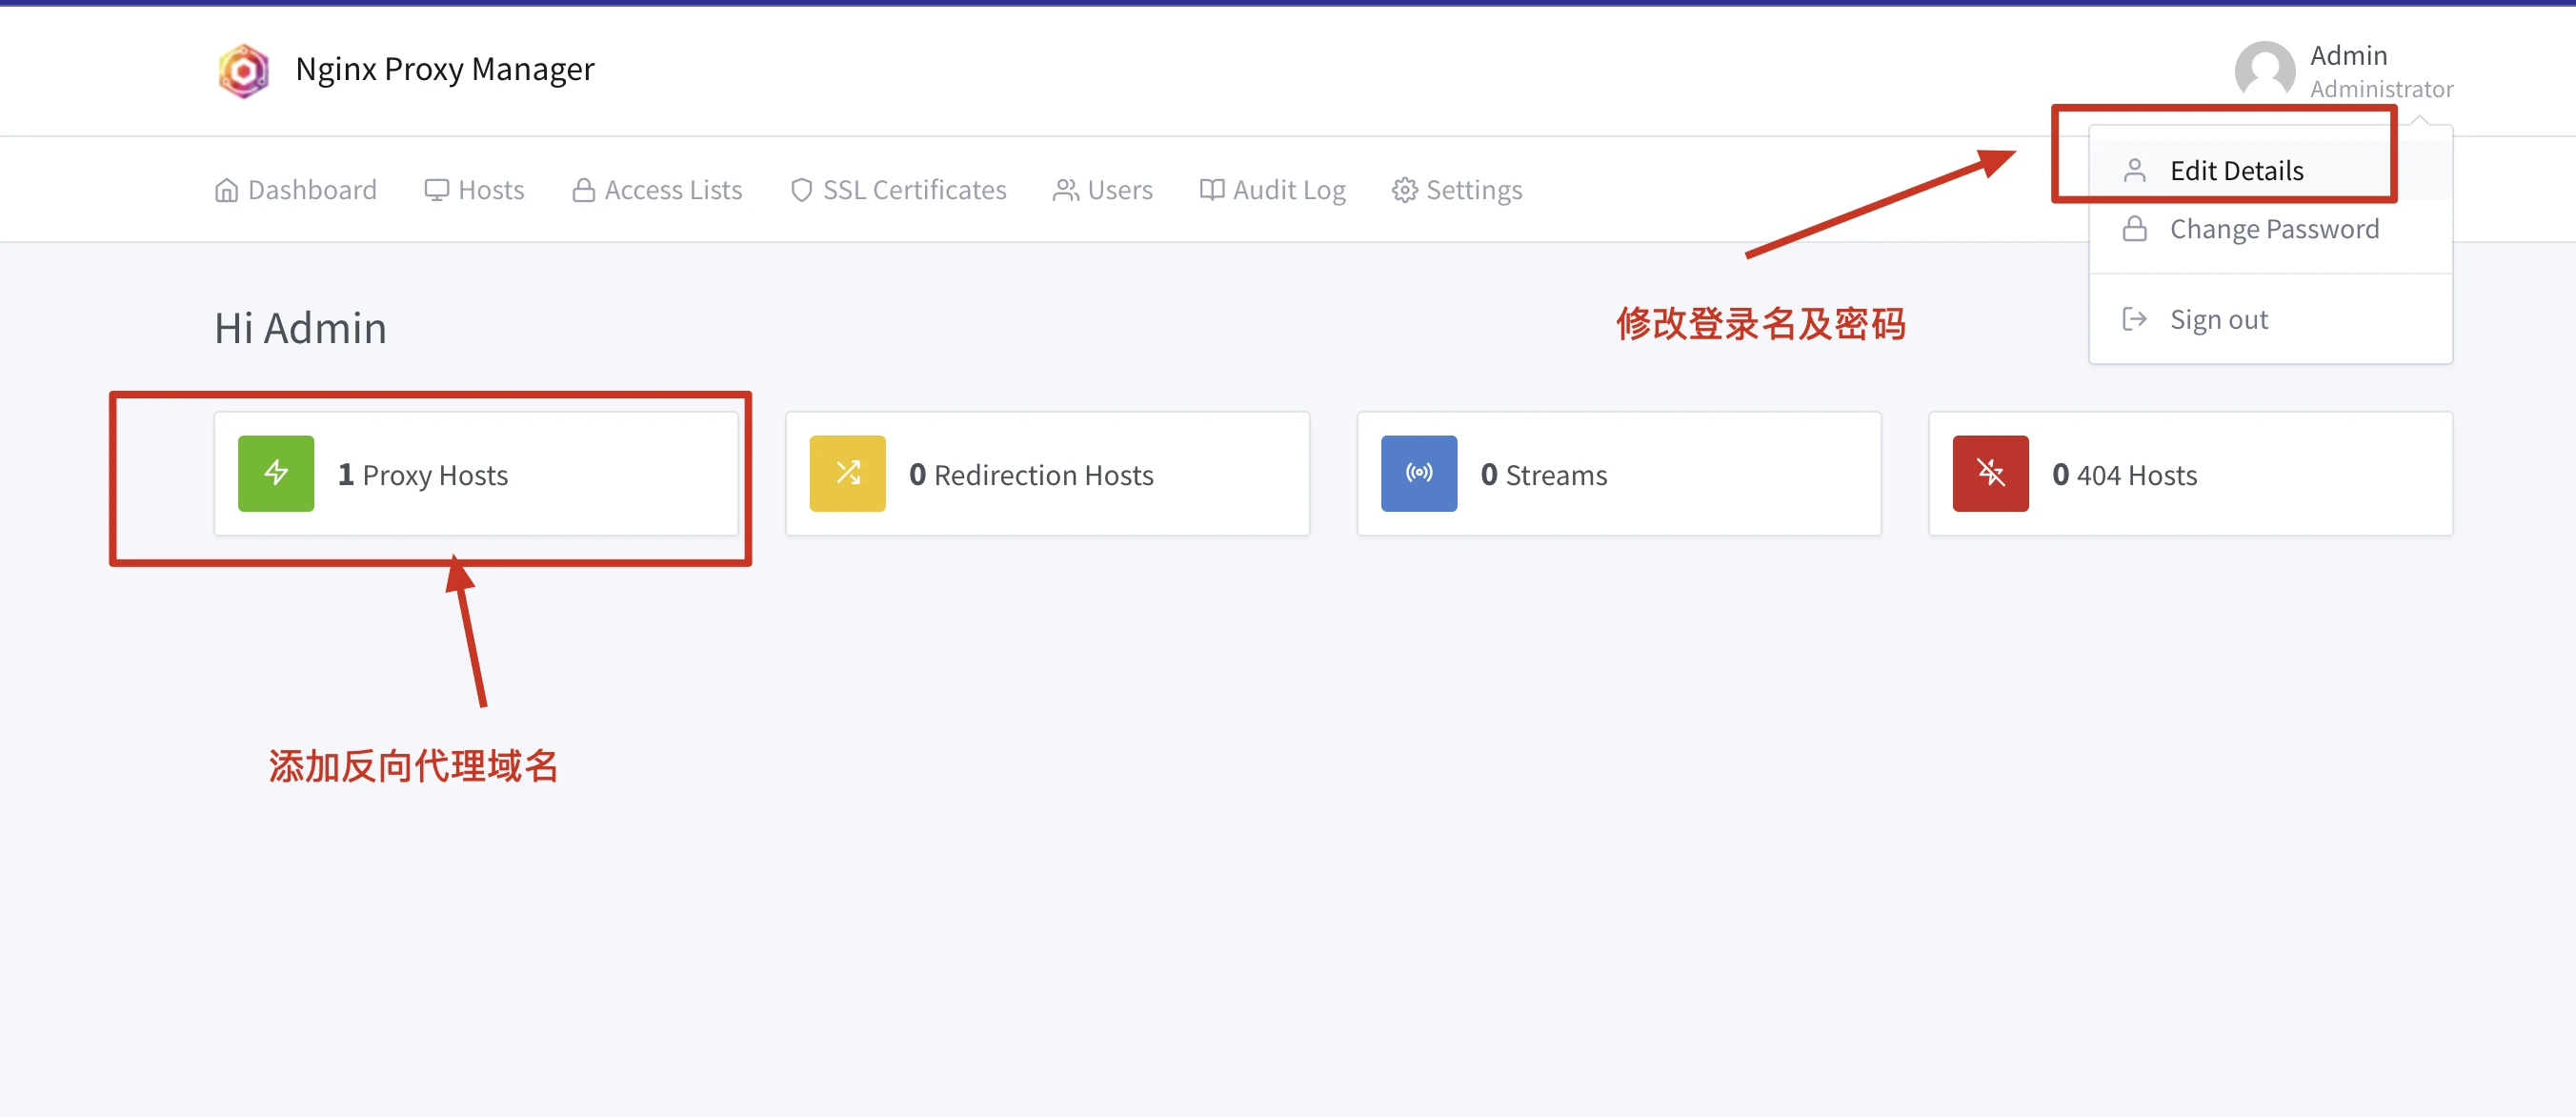Click the green Proxy Hosts bolt icon
The image size is (2576, 1117).
click(276, 473)
